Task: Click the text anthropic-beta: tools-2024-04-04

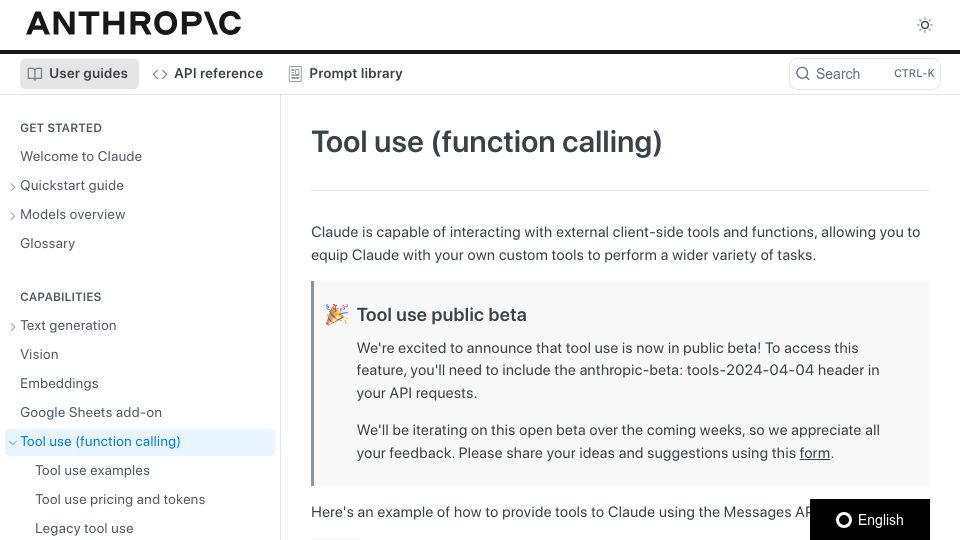Action: click(697, 370)
